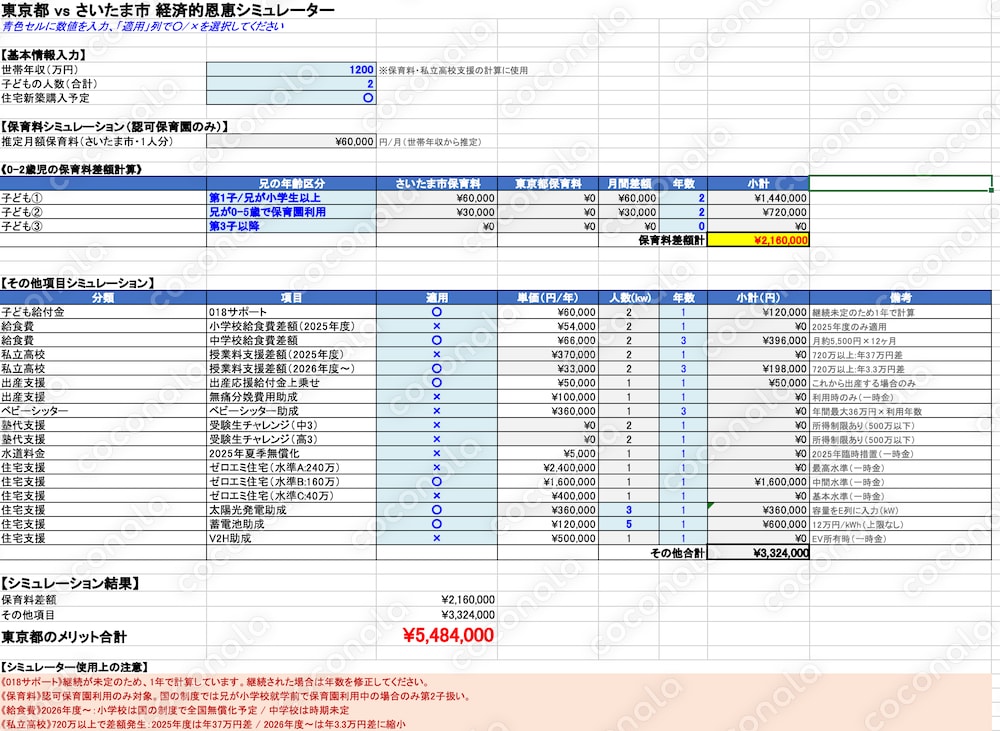
Task: Toggle the 適用 cell for 018サポート
Action: (x=437, y=312)
